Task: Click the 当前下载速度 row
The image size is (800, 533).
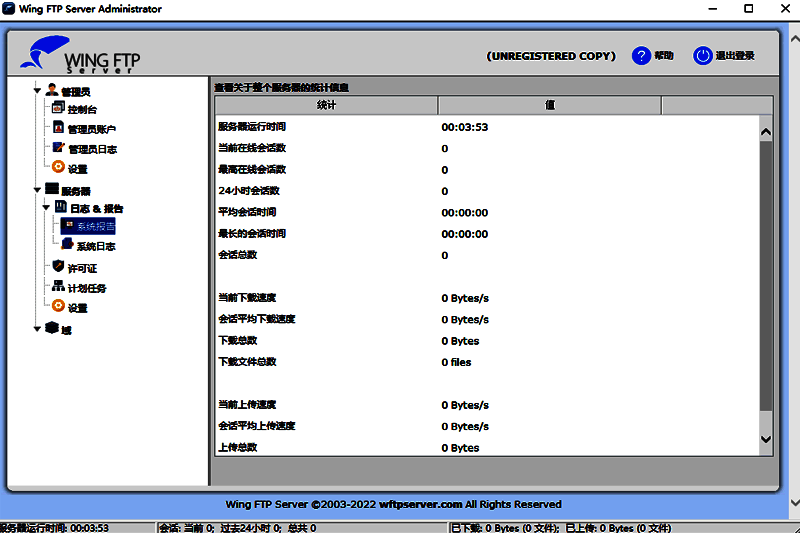Action: pyautogui.click(x=487, y=298)
